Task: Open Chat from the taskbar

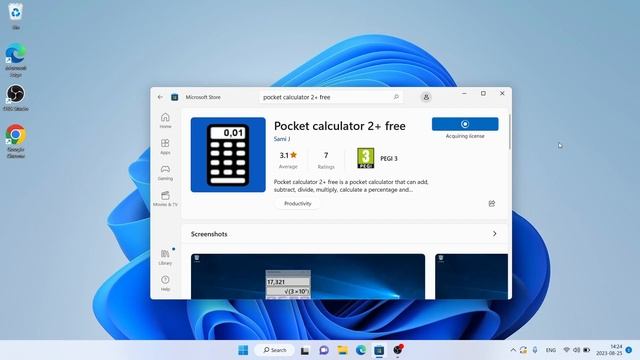Action: tap(324, 350)
